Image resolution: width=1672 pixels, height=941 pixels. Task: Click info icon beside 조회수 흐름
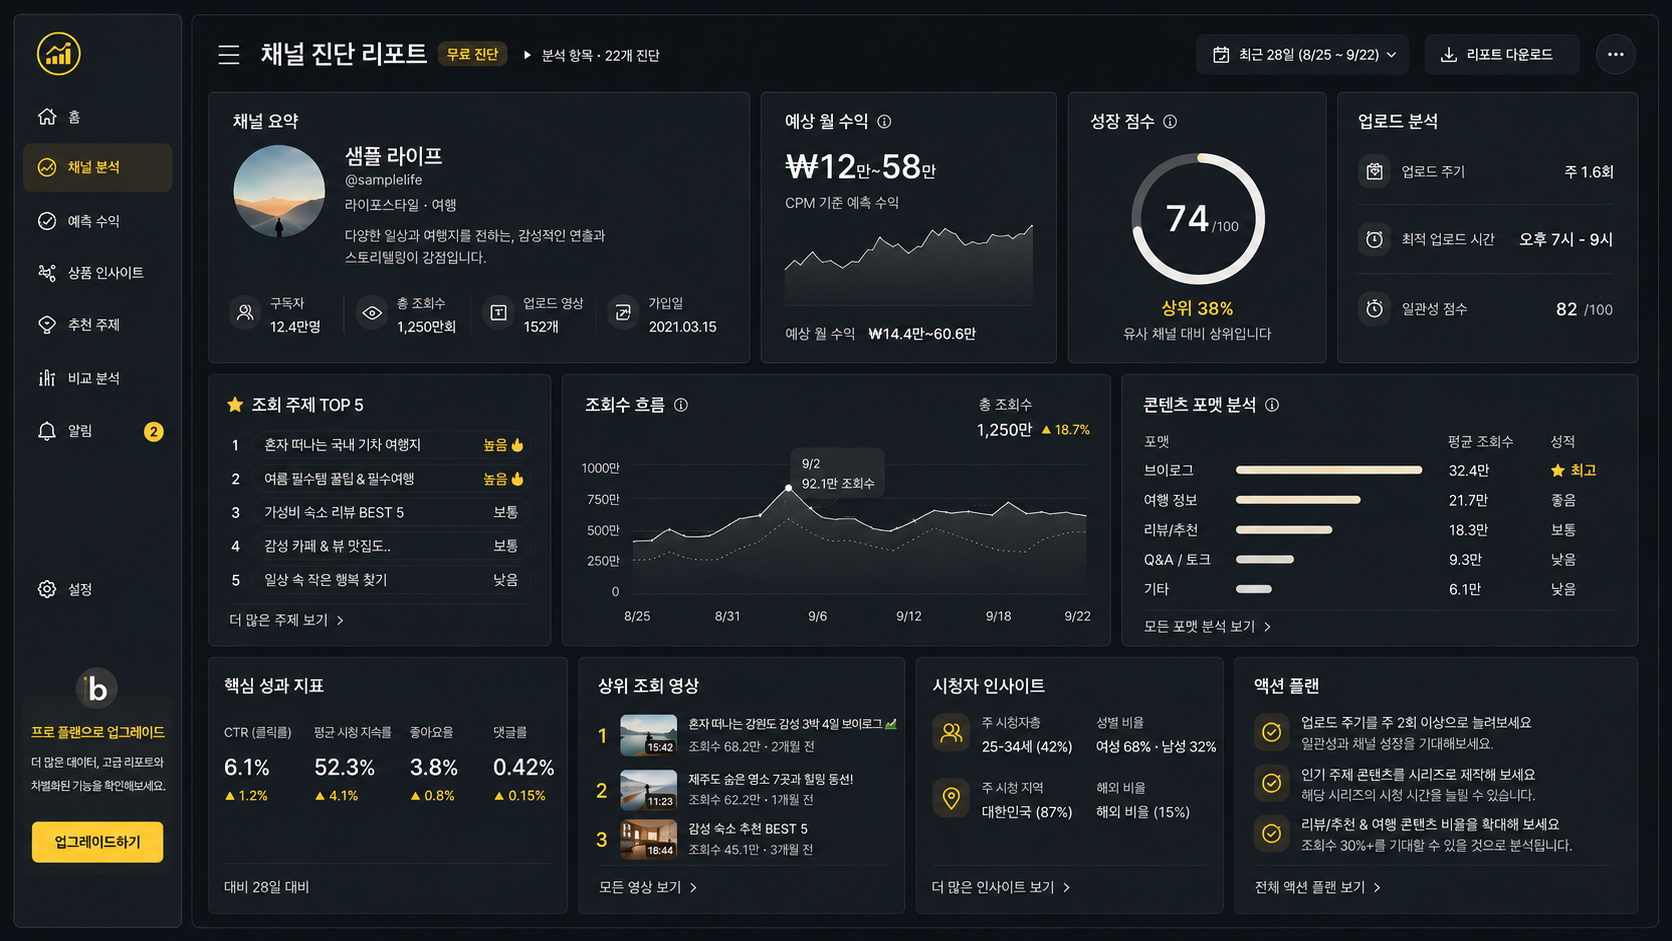[x=681, y=405]
